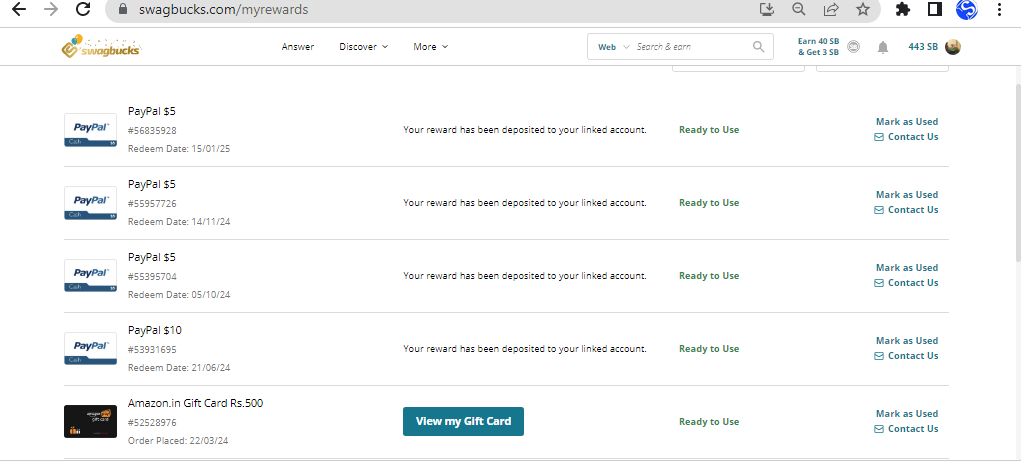Open Chrome's three-dot menu
Viewport: 1021px width, 467px height.
999,10
